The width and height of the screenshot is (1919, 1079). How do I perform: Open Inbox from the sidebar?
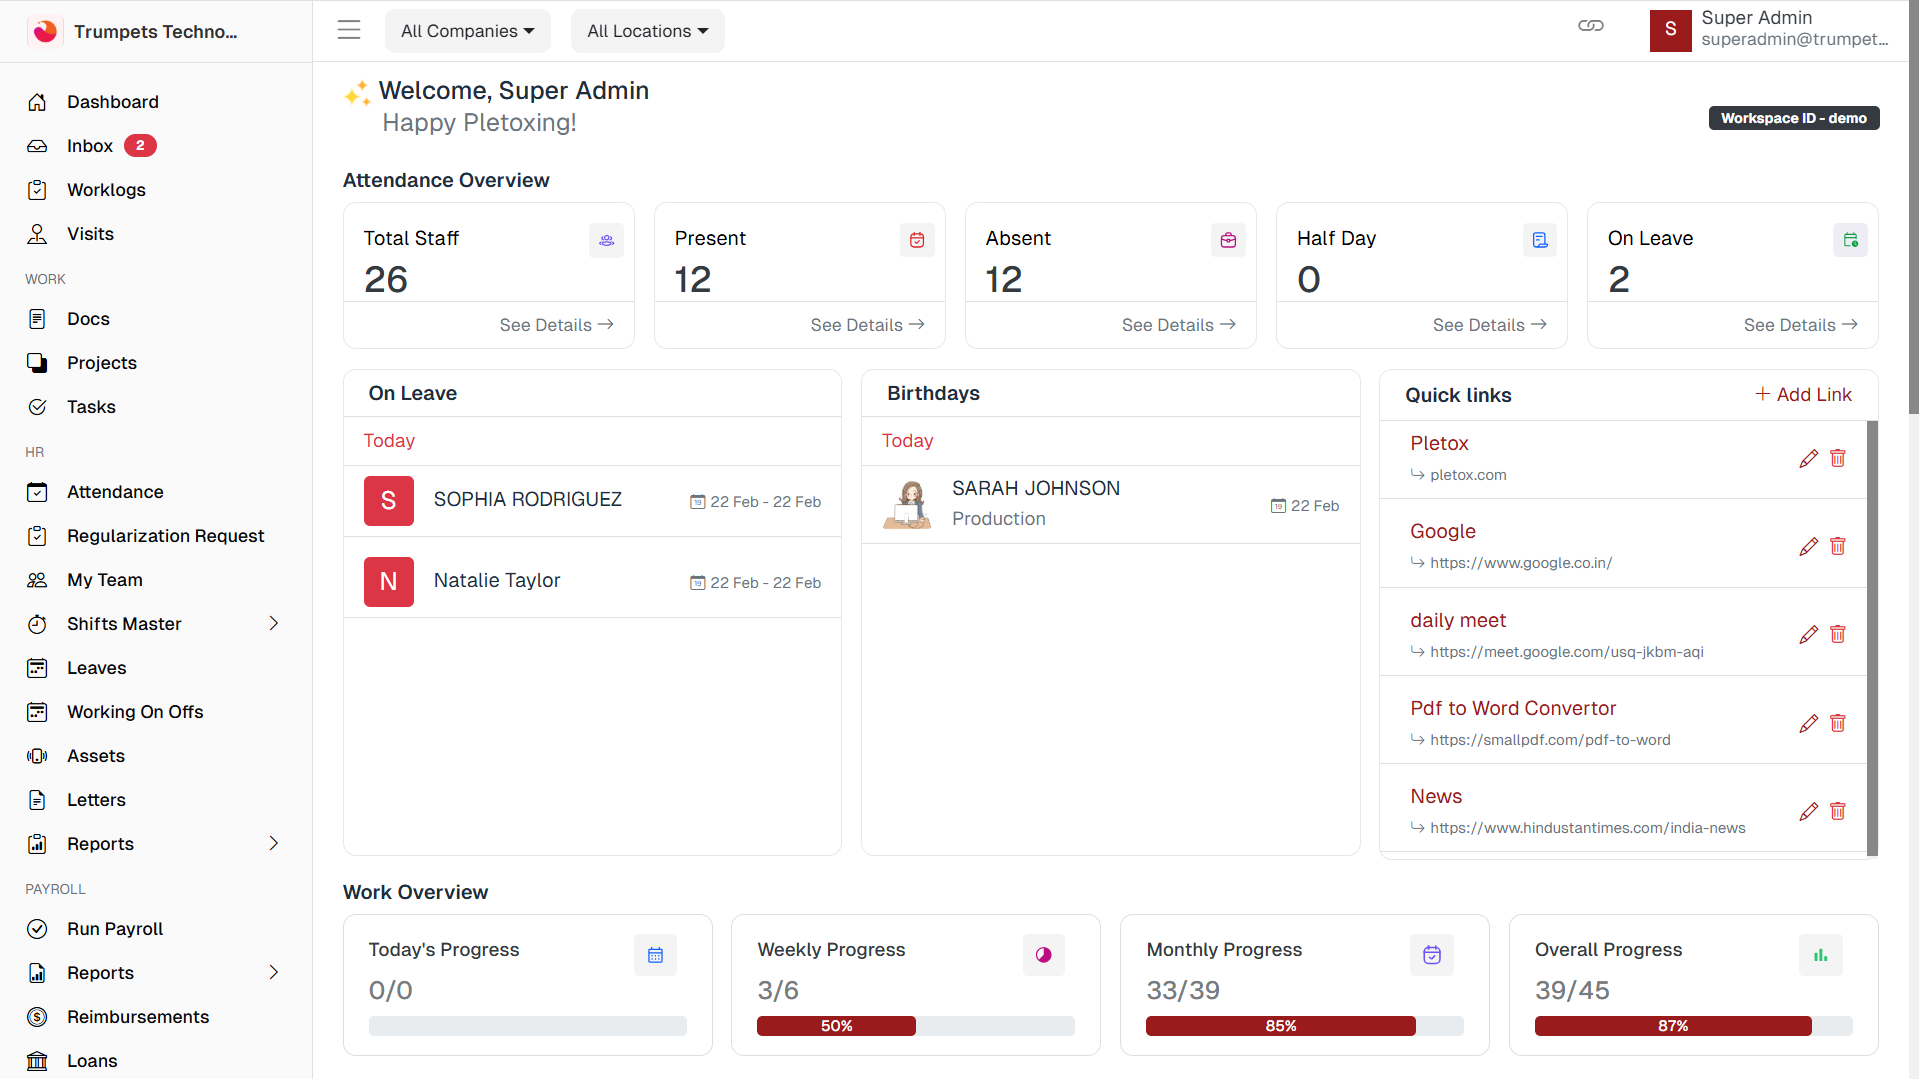tap(90, 146)
